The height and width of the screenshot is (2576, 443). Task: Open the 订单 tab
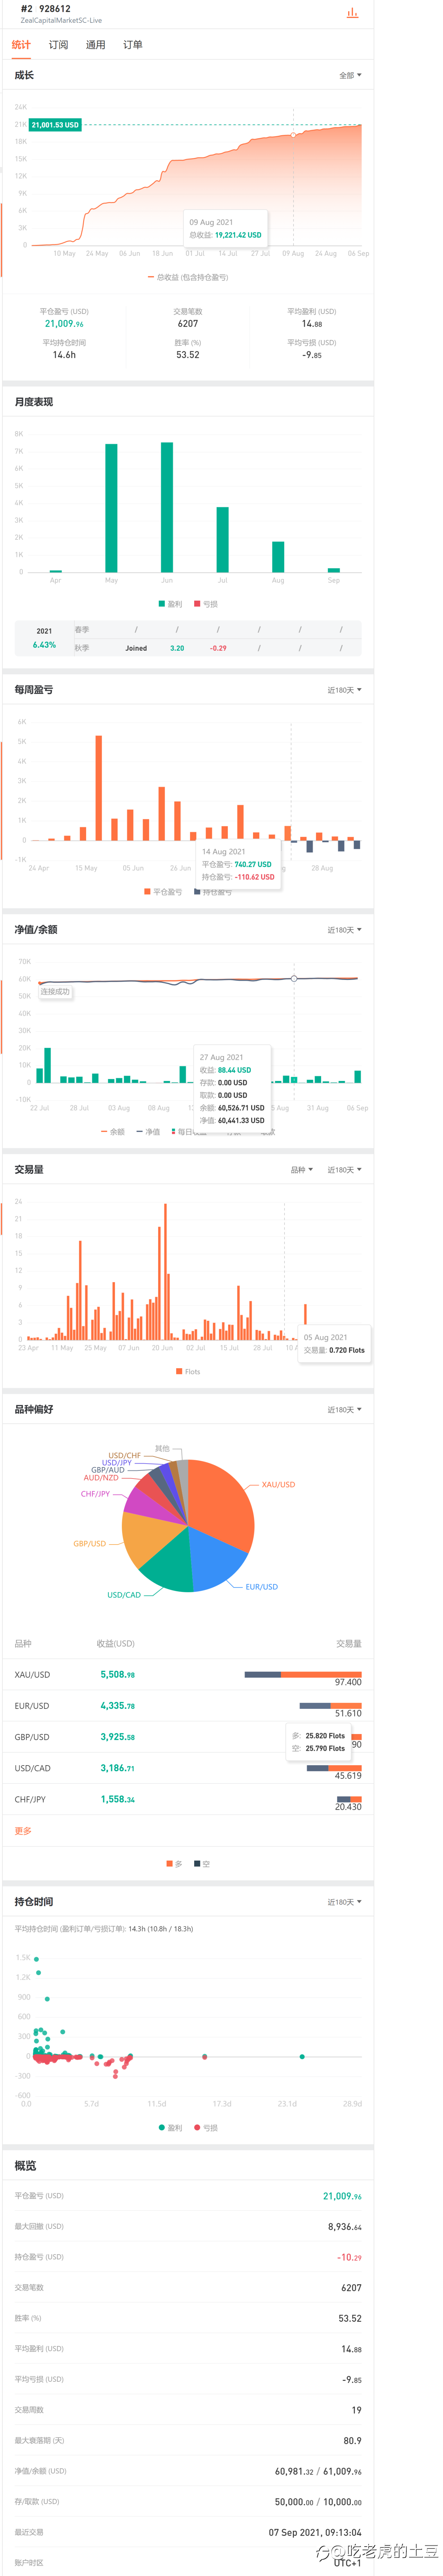(x=133, y=45)
